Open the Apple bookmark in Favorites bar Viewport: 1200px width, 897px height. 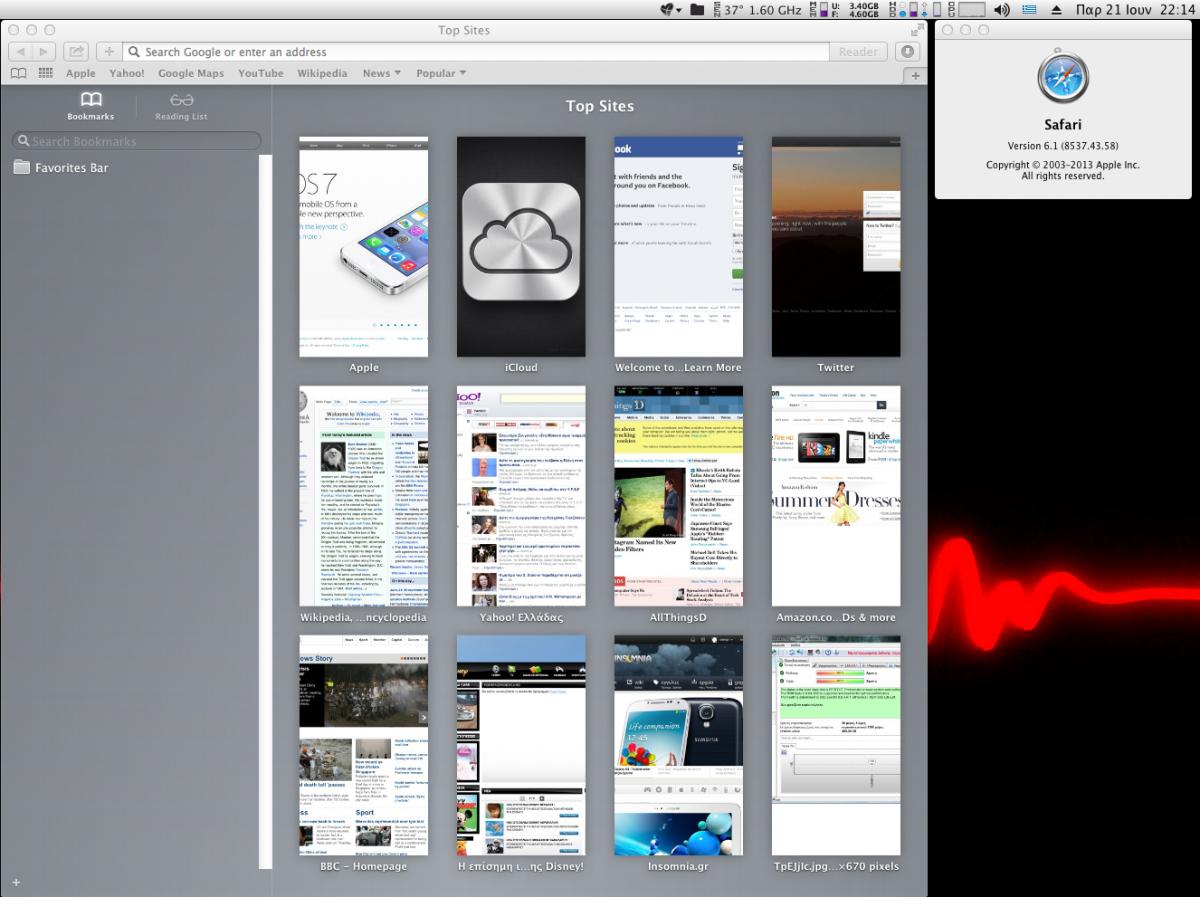(x=81, y=73)
